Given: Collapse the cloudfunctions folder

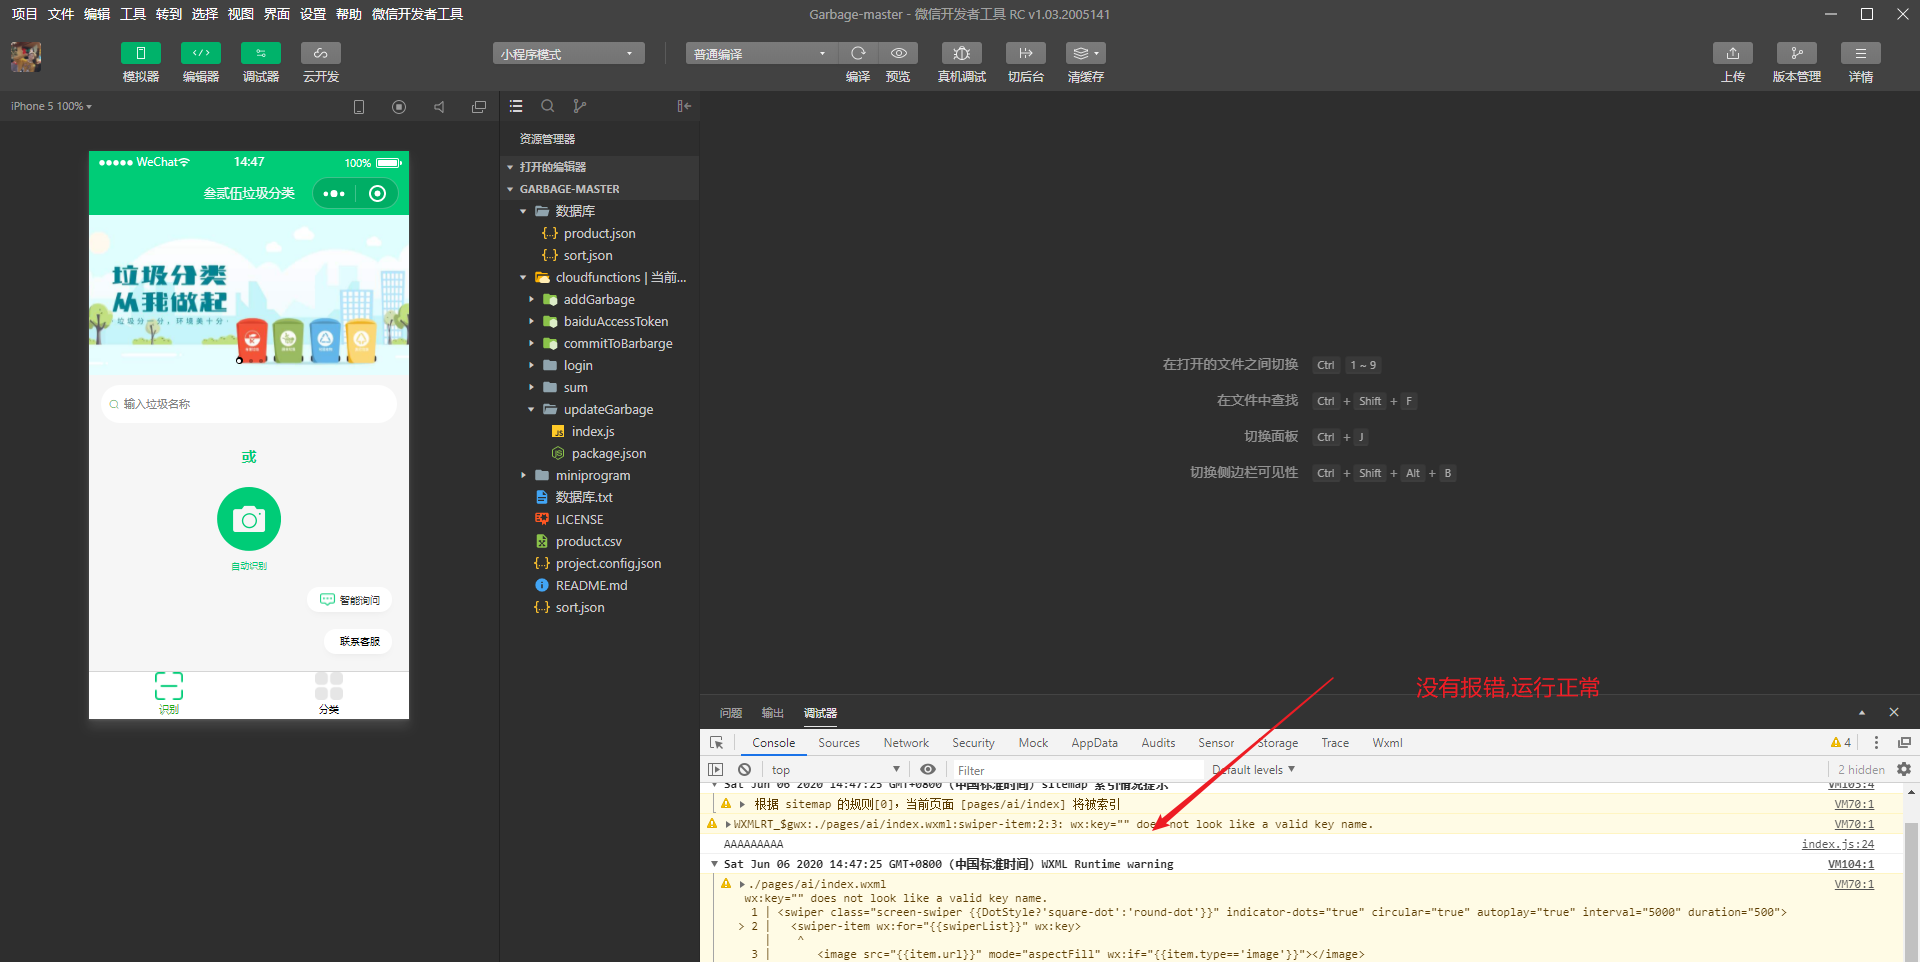Looking at the screenshot, I should [523, 277].
